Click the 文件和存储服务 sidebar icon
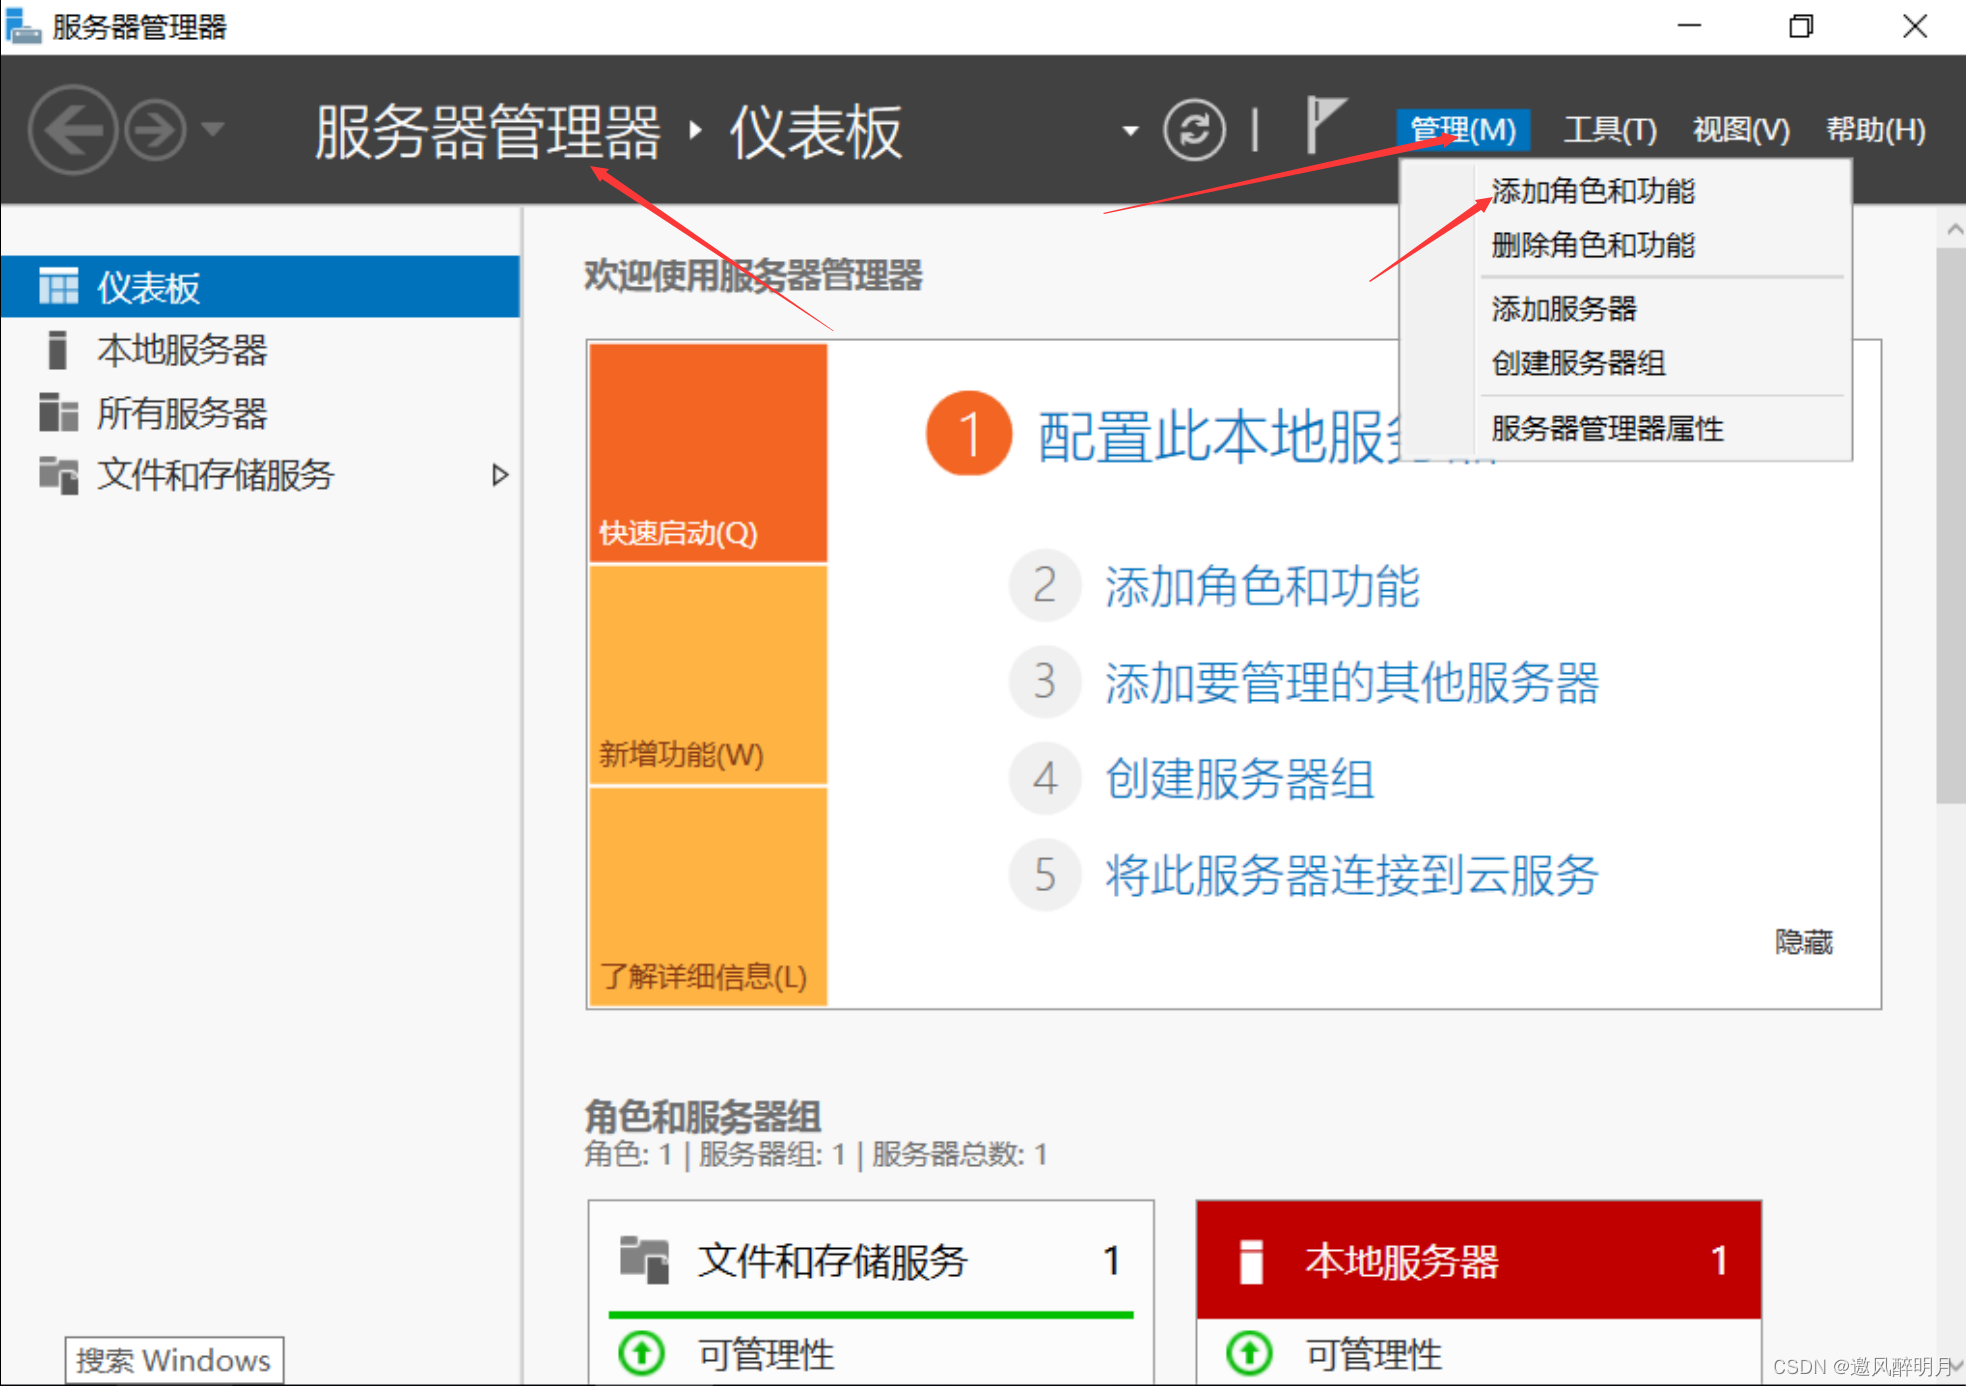This screenshot has width=1966, height=1386. point(58,475)
